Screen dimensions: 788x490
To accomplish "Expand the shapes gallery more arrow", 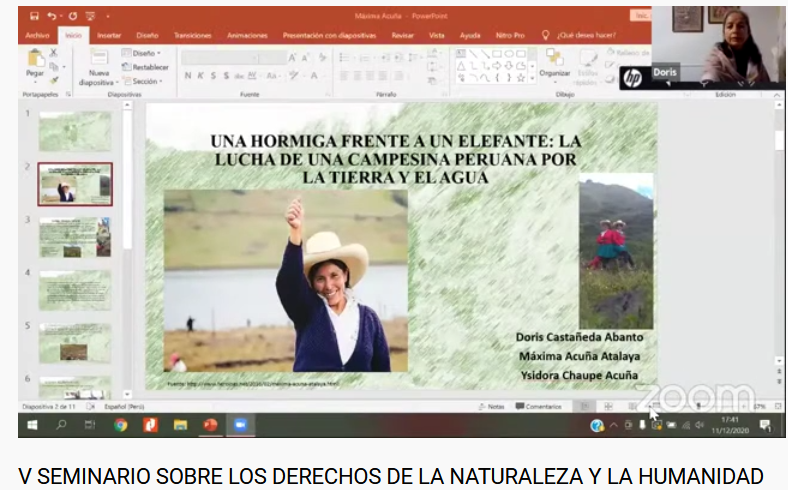I will (x=533, y=80).
